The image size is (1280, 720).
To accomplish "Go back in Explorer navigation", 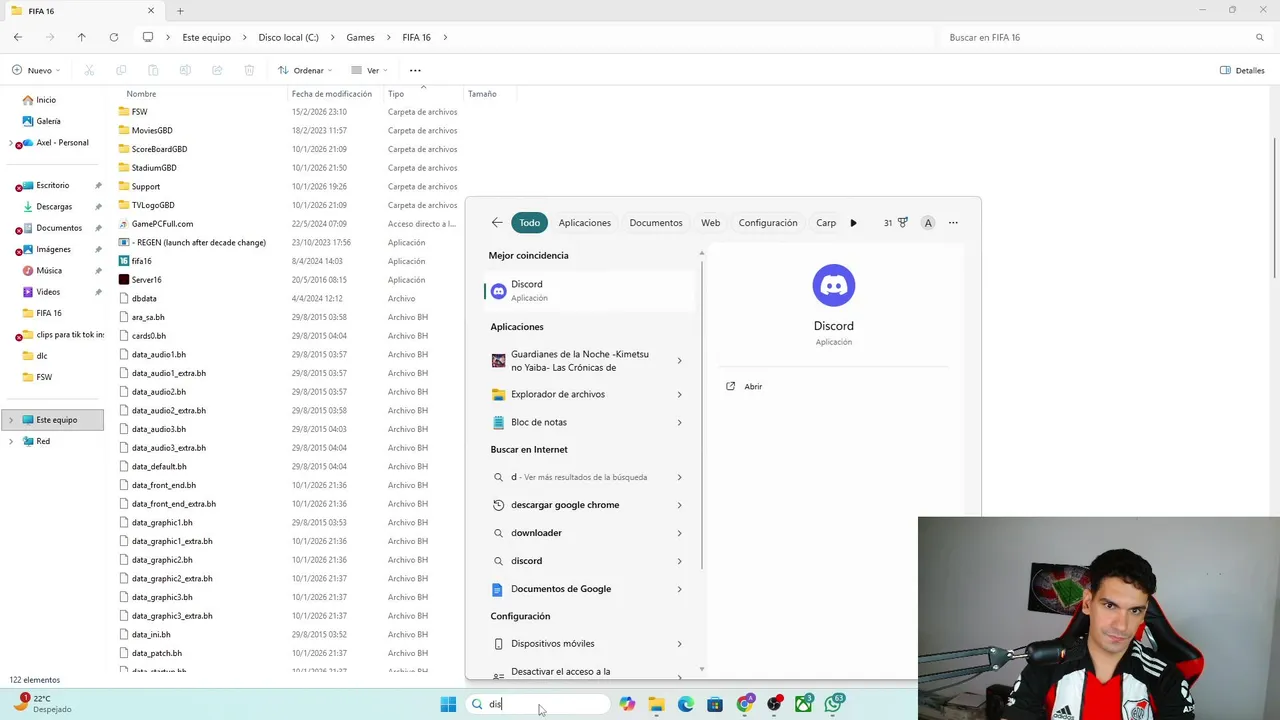I will [x=17, y=37].
